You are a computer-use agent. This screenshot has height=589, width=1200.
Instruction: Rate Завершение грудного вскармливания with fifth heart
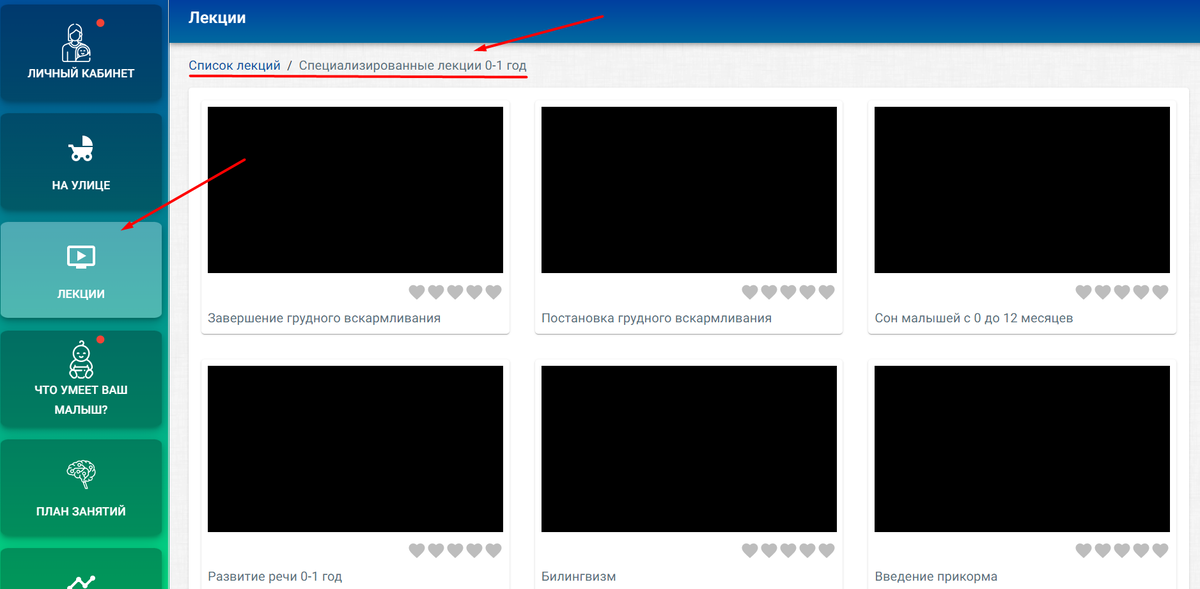click(493, 292)
